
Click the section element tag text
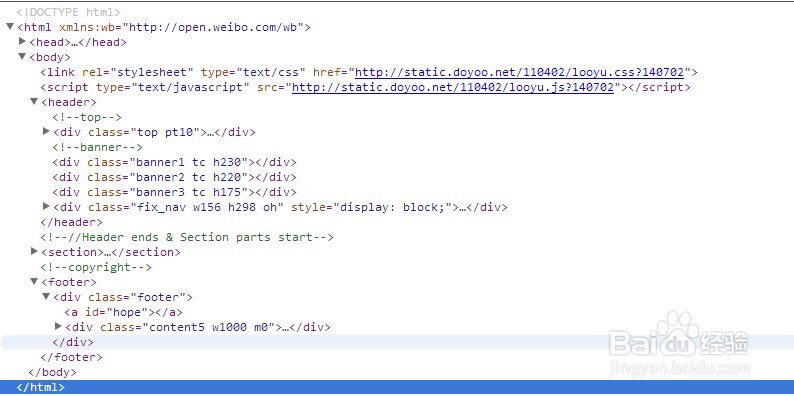(111, 252)
